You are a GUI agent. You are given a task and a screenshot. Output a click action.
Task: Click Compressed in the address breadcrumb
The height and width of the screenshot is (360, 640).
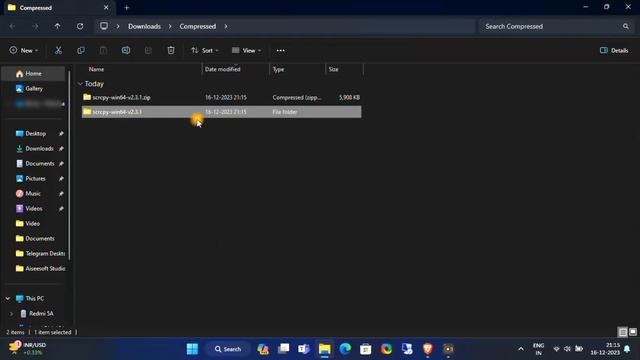198,26
